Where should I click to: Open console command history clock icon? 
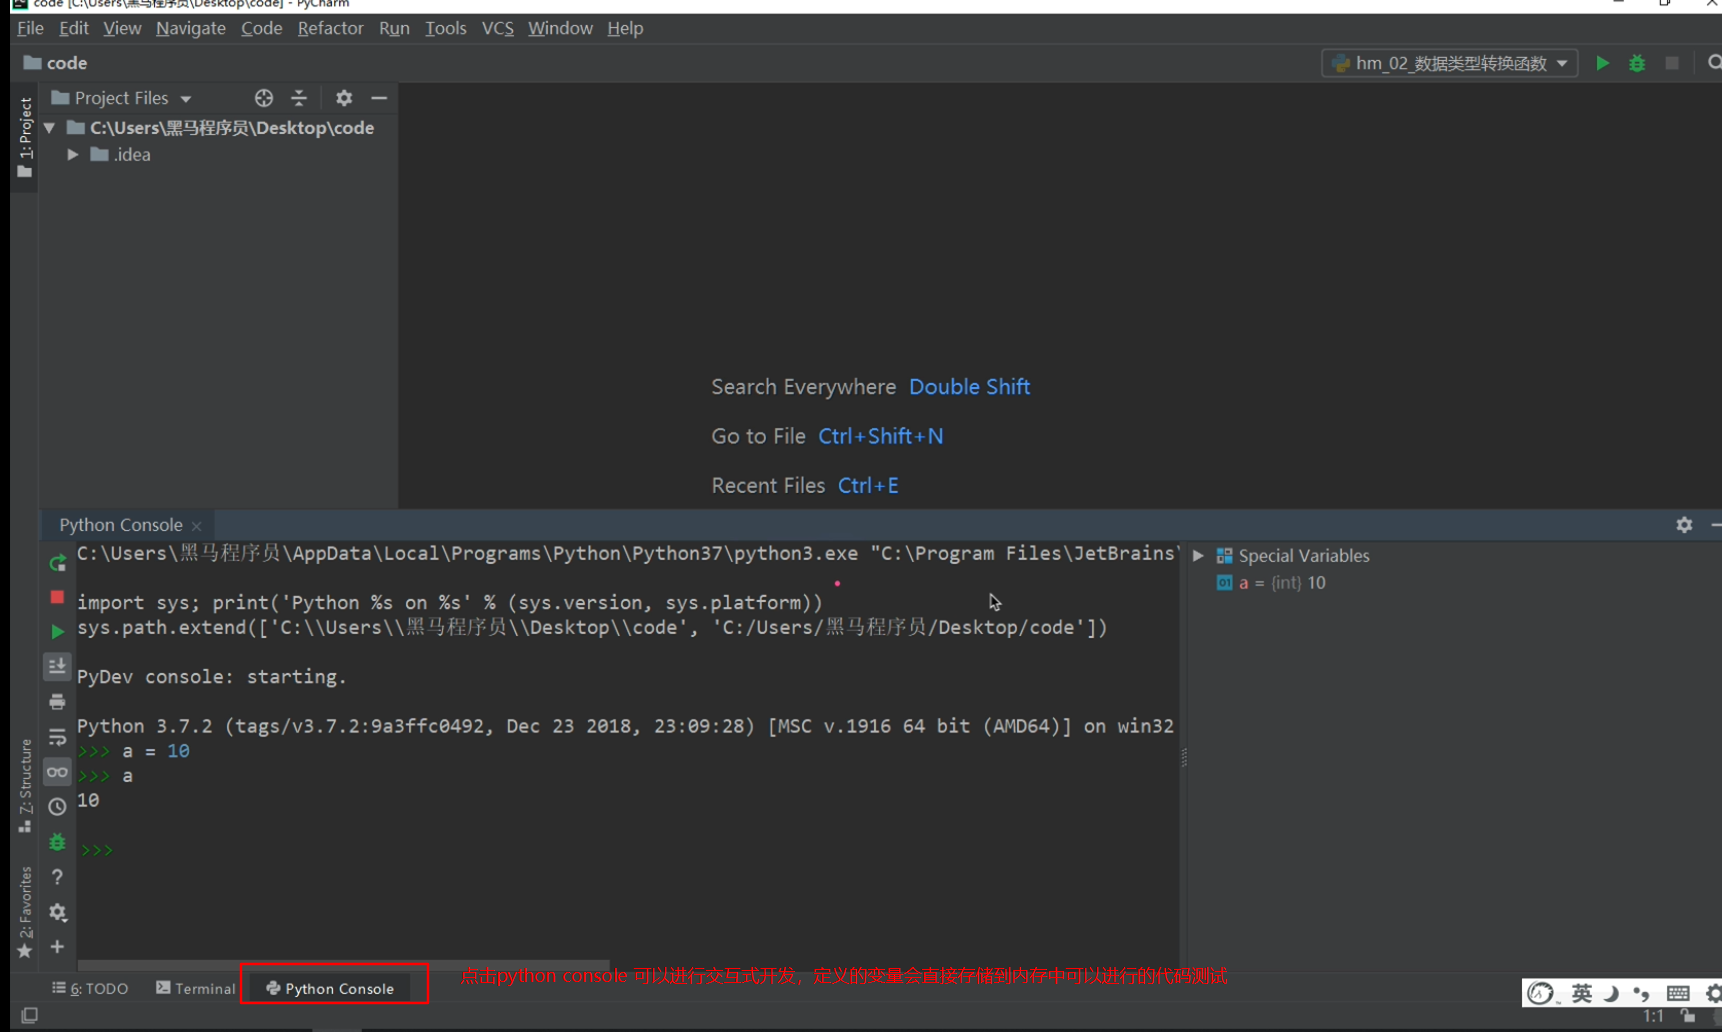(x=57, y=807)
